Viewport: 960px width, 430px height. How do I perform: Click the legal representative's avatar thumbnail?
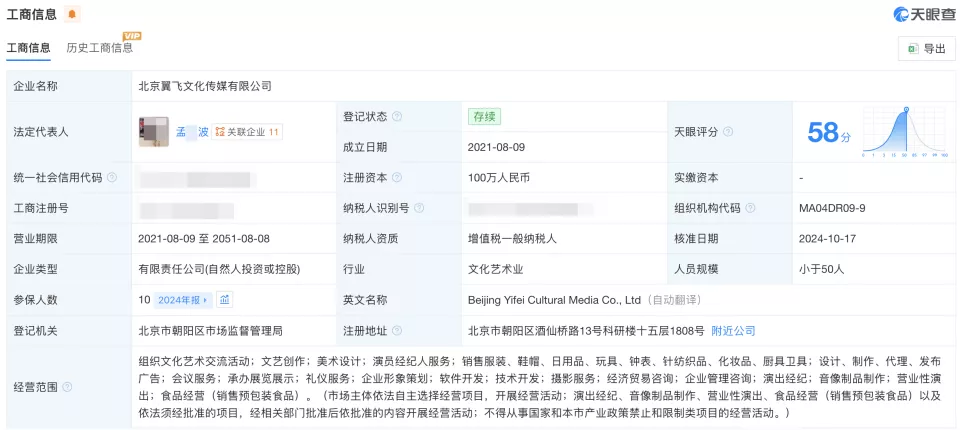[x=153, y=131]
